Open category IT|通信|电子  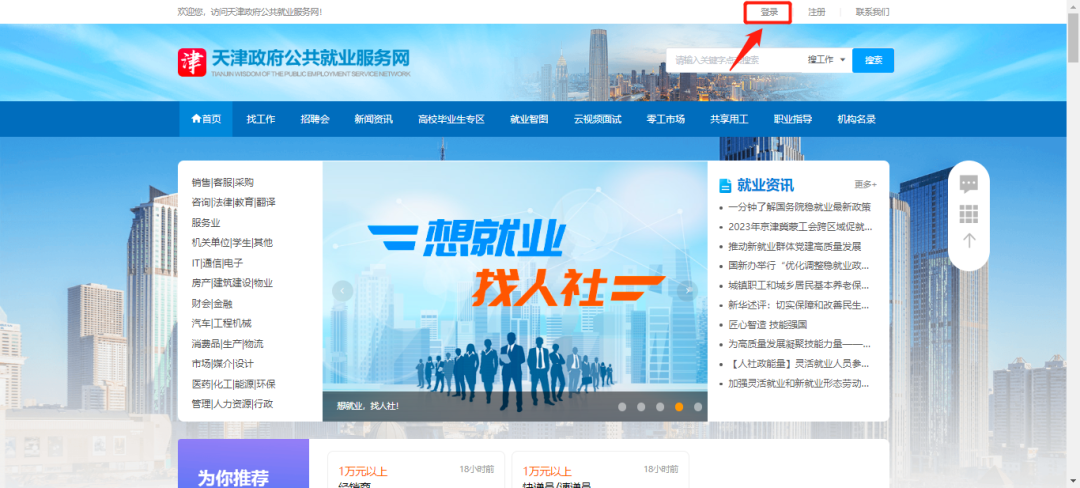click(x=217, y=263)
